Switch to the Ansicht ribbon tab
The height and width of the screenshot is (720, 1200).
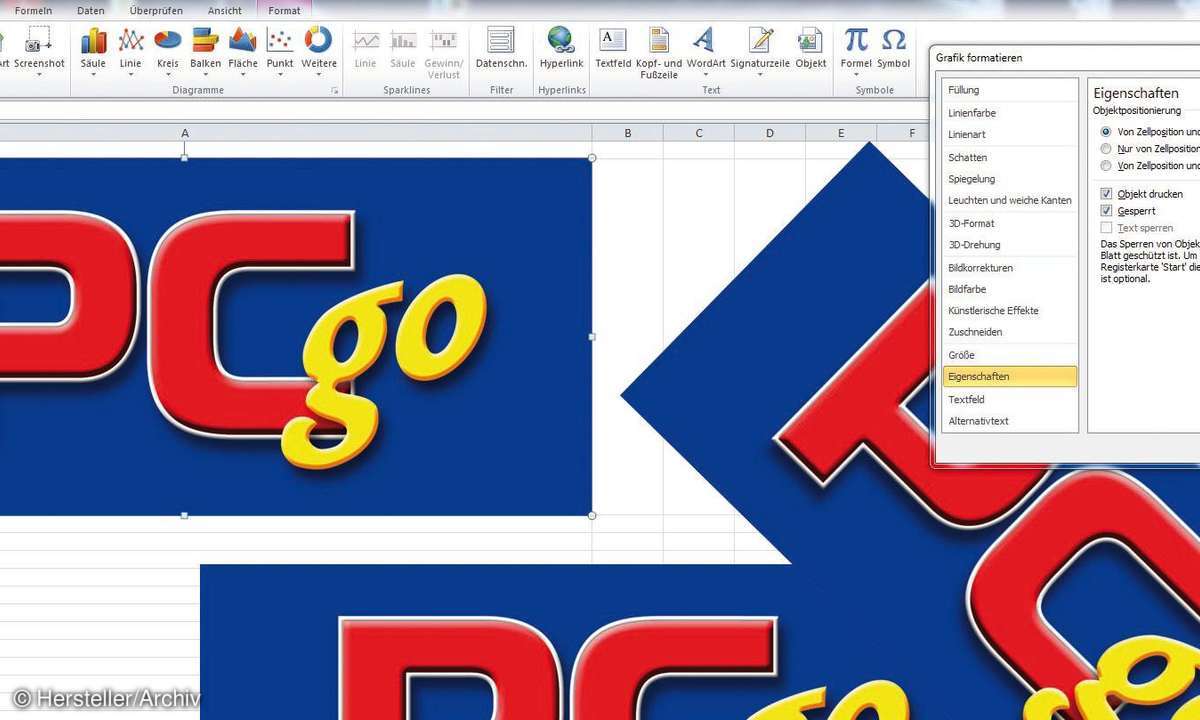[x=224, y=11]
